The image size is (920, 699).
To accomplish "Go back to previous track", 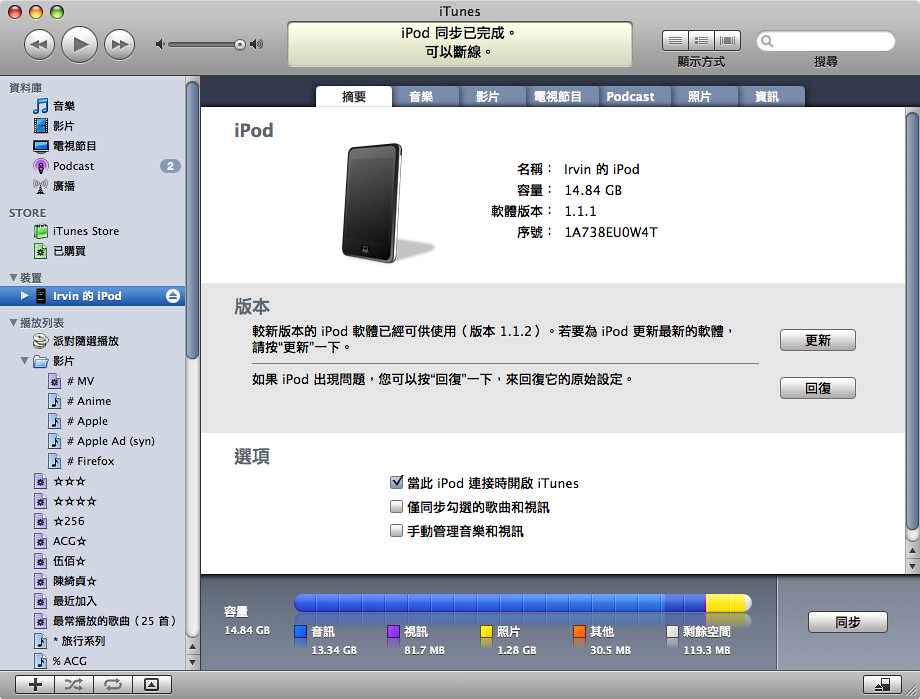I will coord(40,44).
